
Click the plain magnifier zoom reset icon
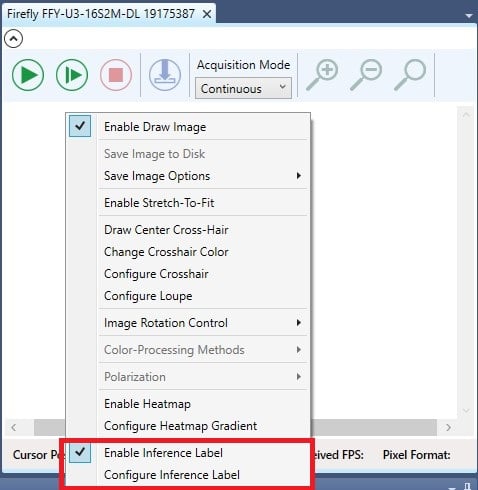point(410,75)
